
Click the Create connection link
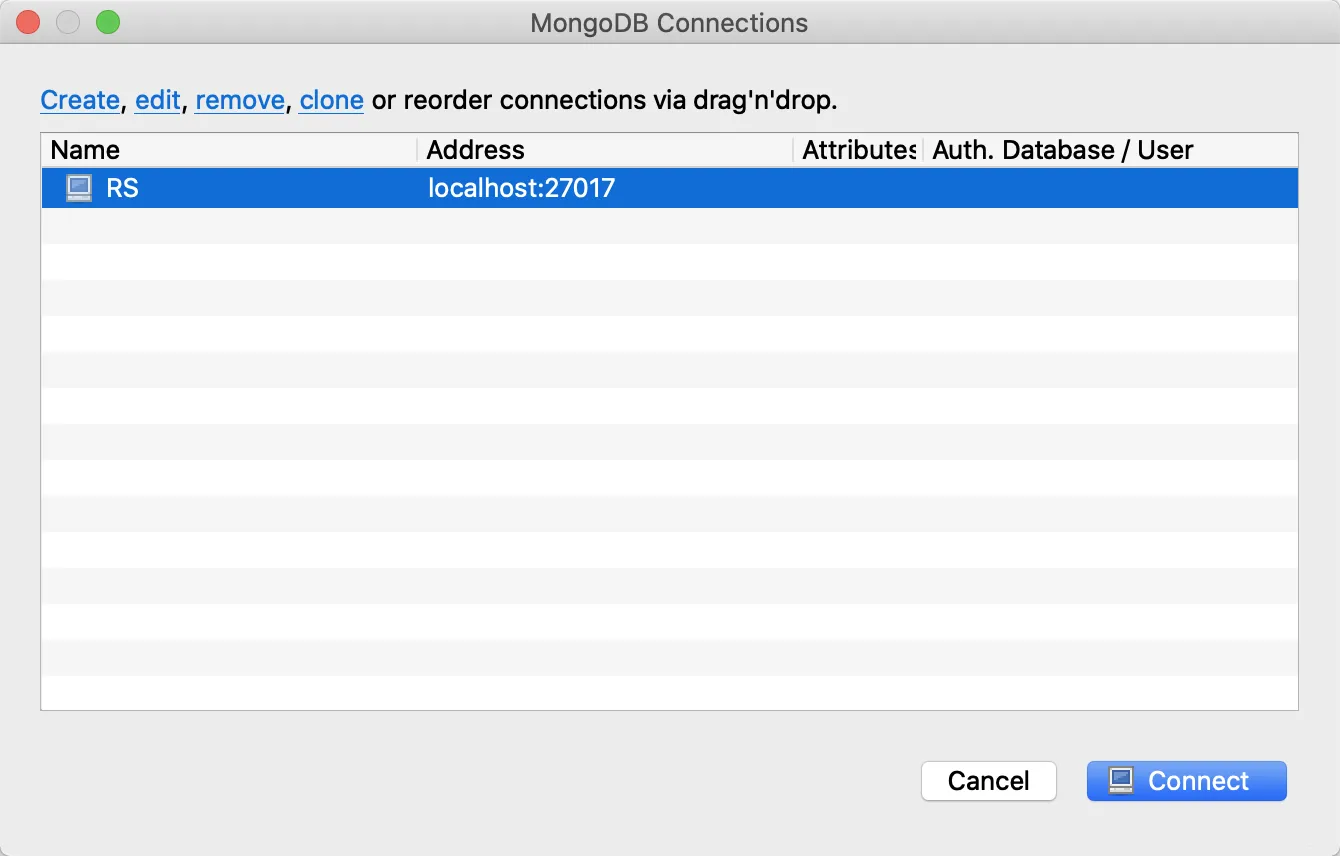[x=80, y=100]
